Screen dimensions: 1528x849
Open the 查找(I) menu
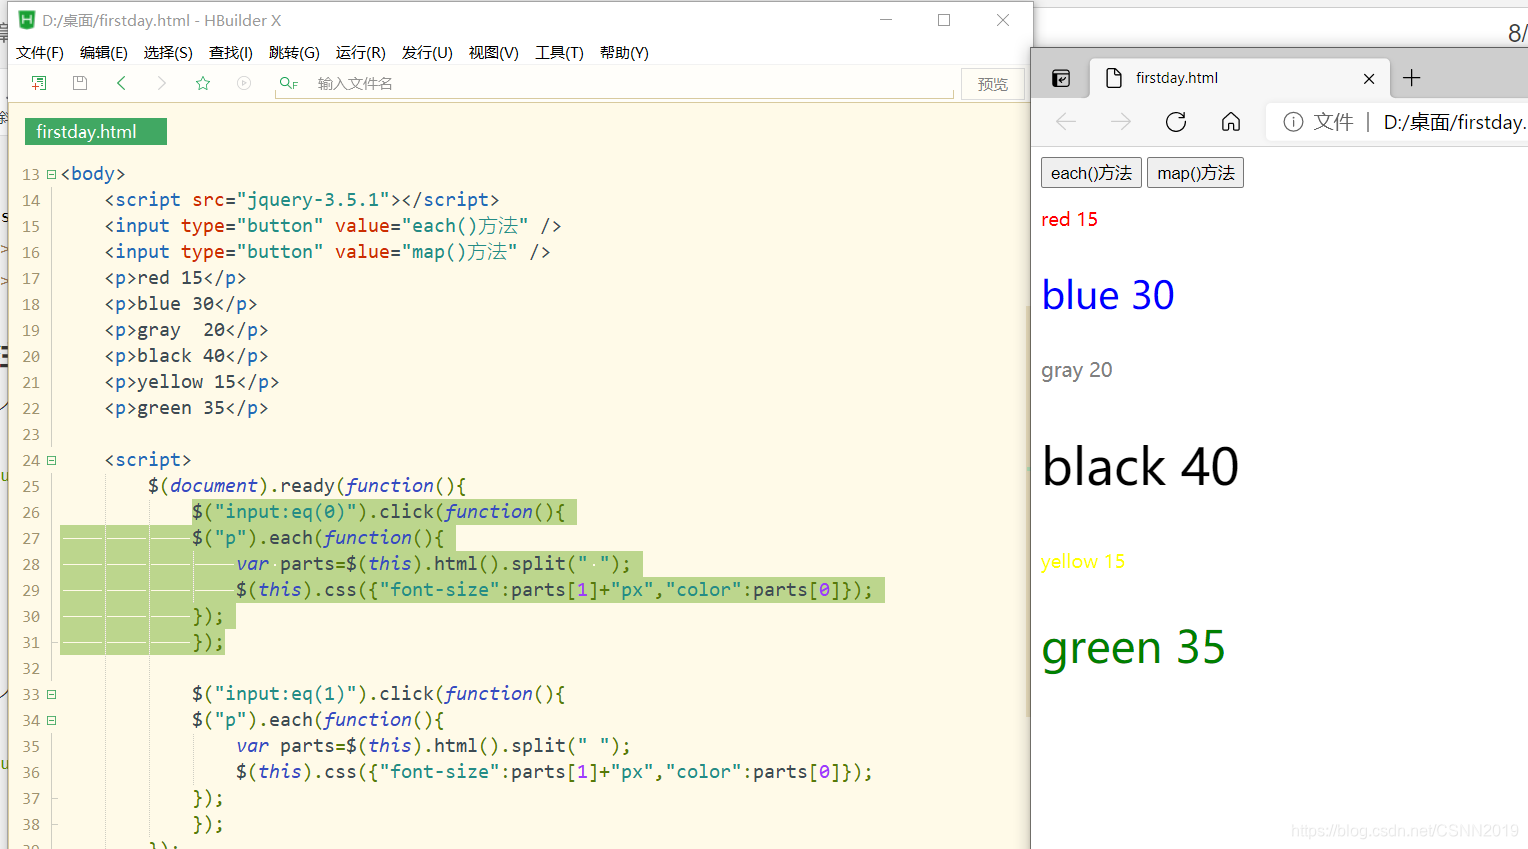pyautogui.click(x=231, y=52)
